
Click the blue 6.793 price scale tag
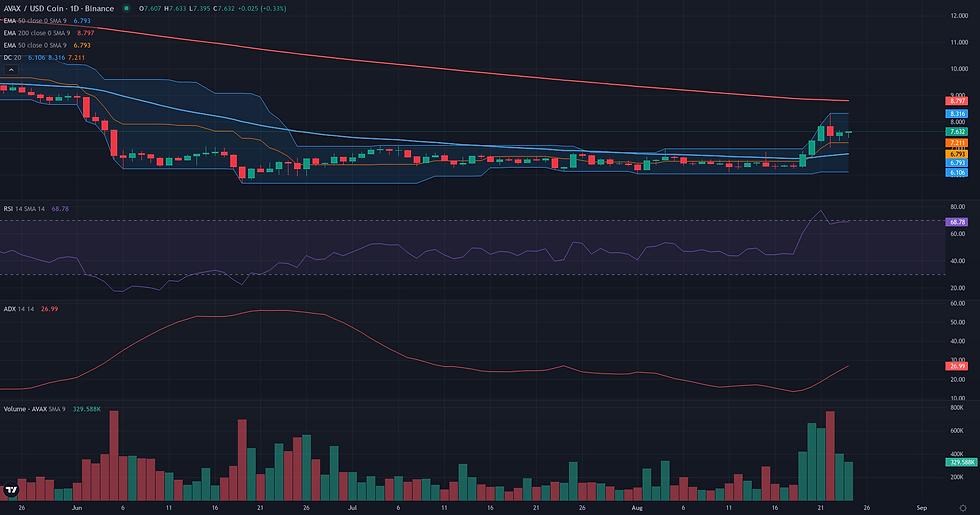tap(956, 162)
